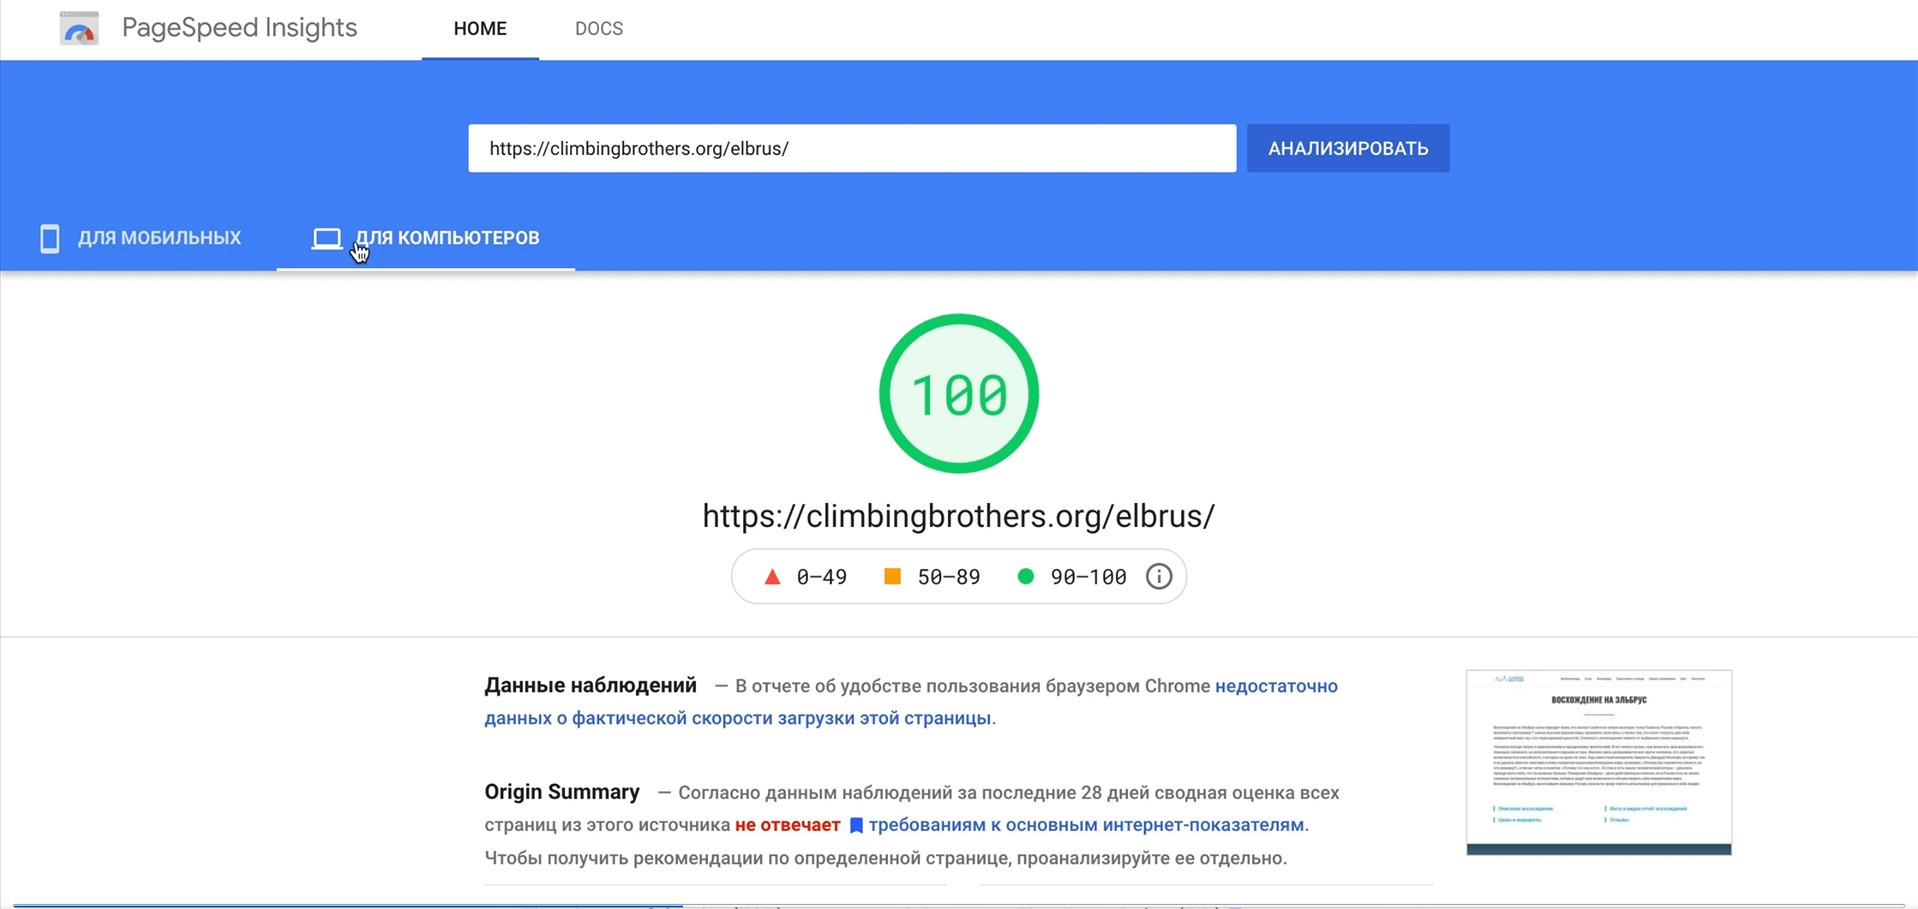Screen dimensions: 1918x909
Task: Click the blue bookmark icon in Origin Summary
Action: 856,826
